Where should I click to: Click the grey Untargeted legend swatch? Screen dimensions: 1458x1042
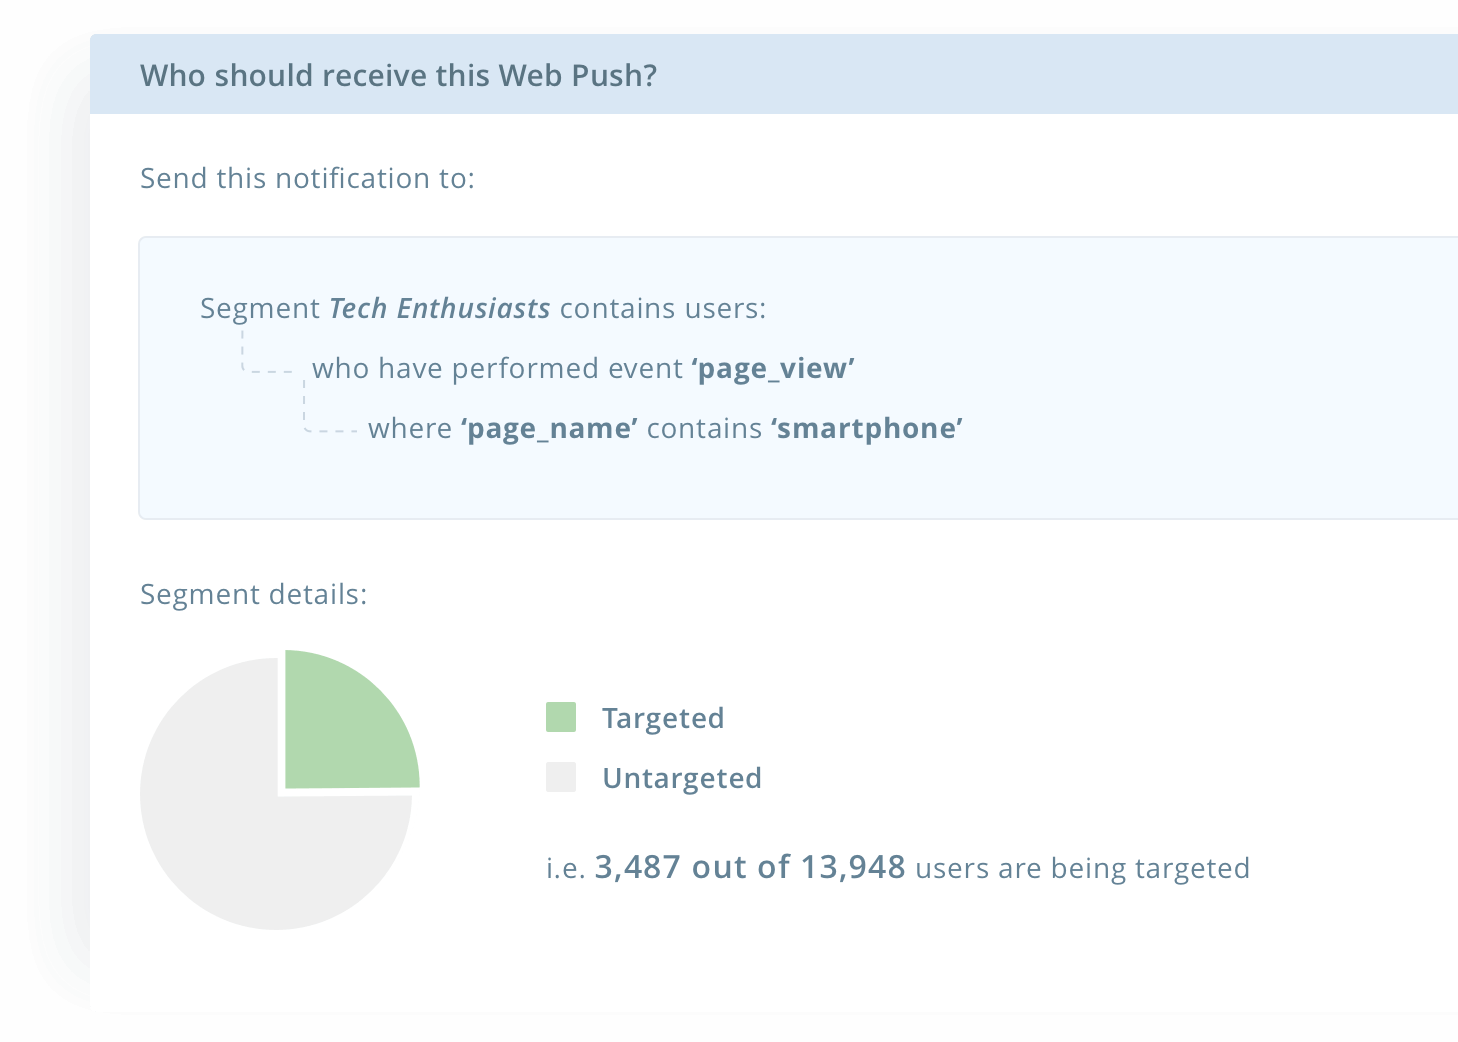(560, 777)
